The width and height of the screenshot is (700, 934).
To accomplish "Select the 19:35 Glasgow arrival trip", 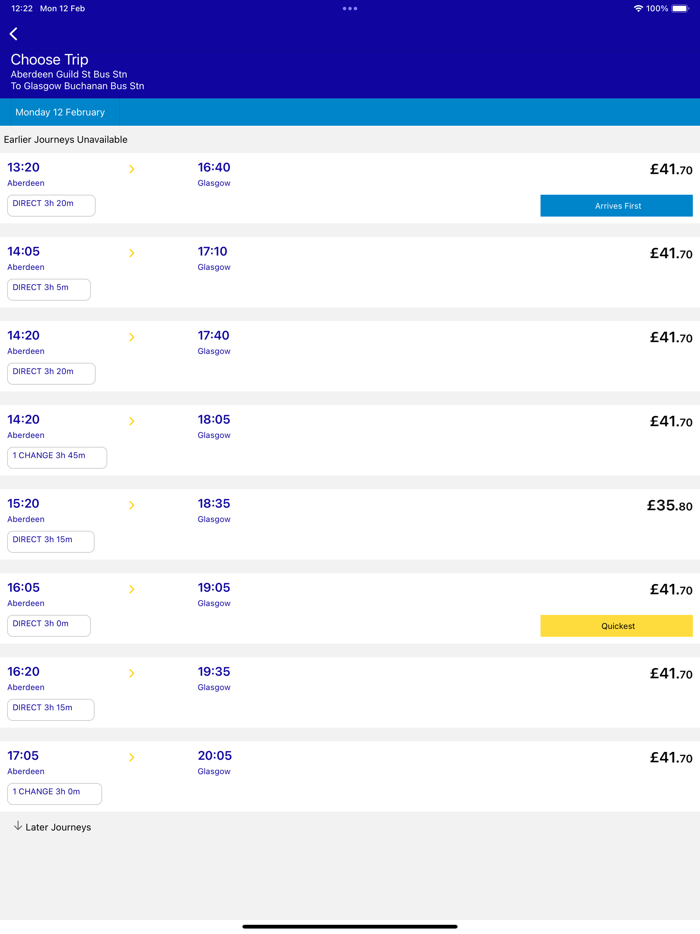I will [214, 672].
